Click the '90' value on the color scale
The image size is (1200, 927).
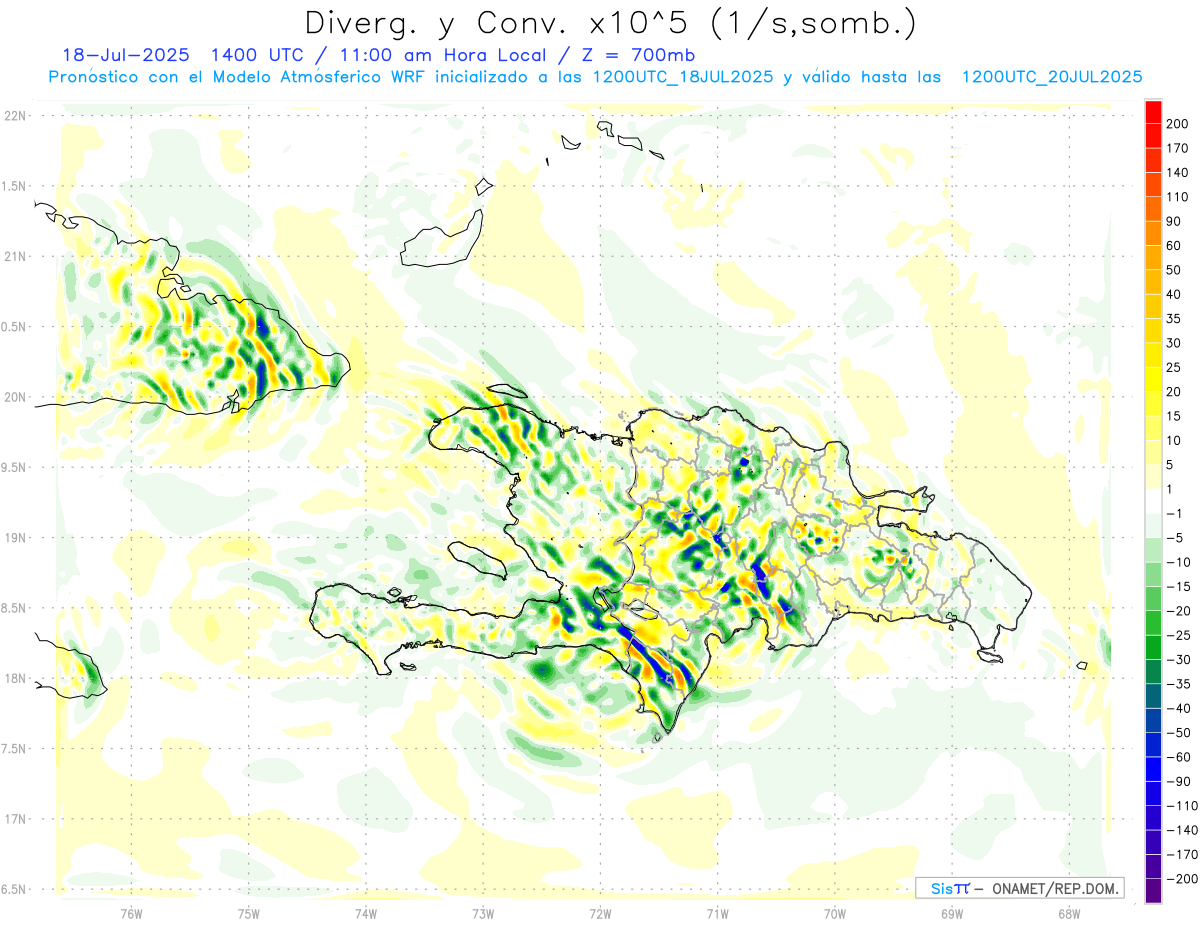click(x=1175, y=222)
